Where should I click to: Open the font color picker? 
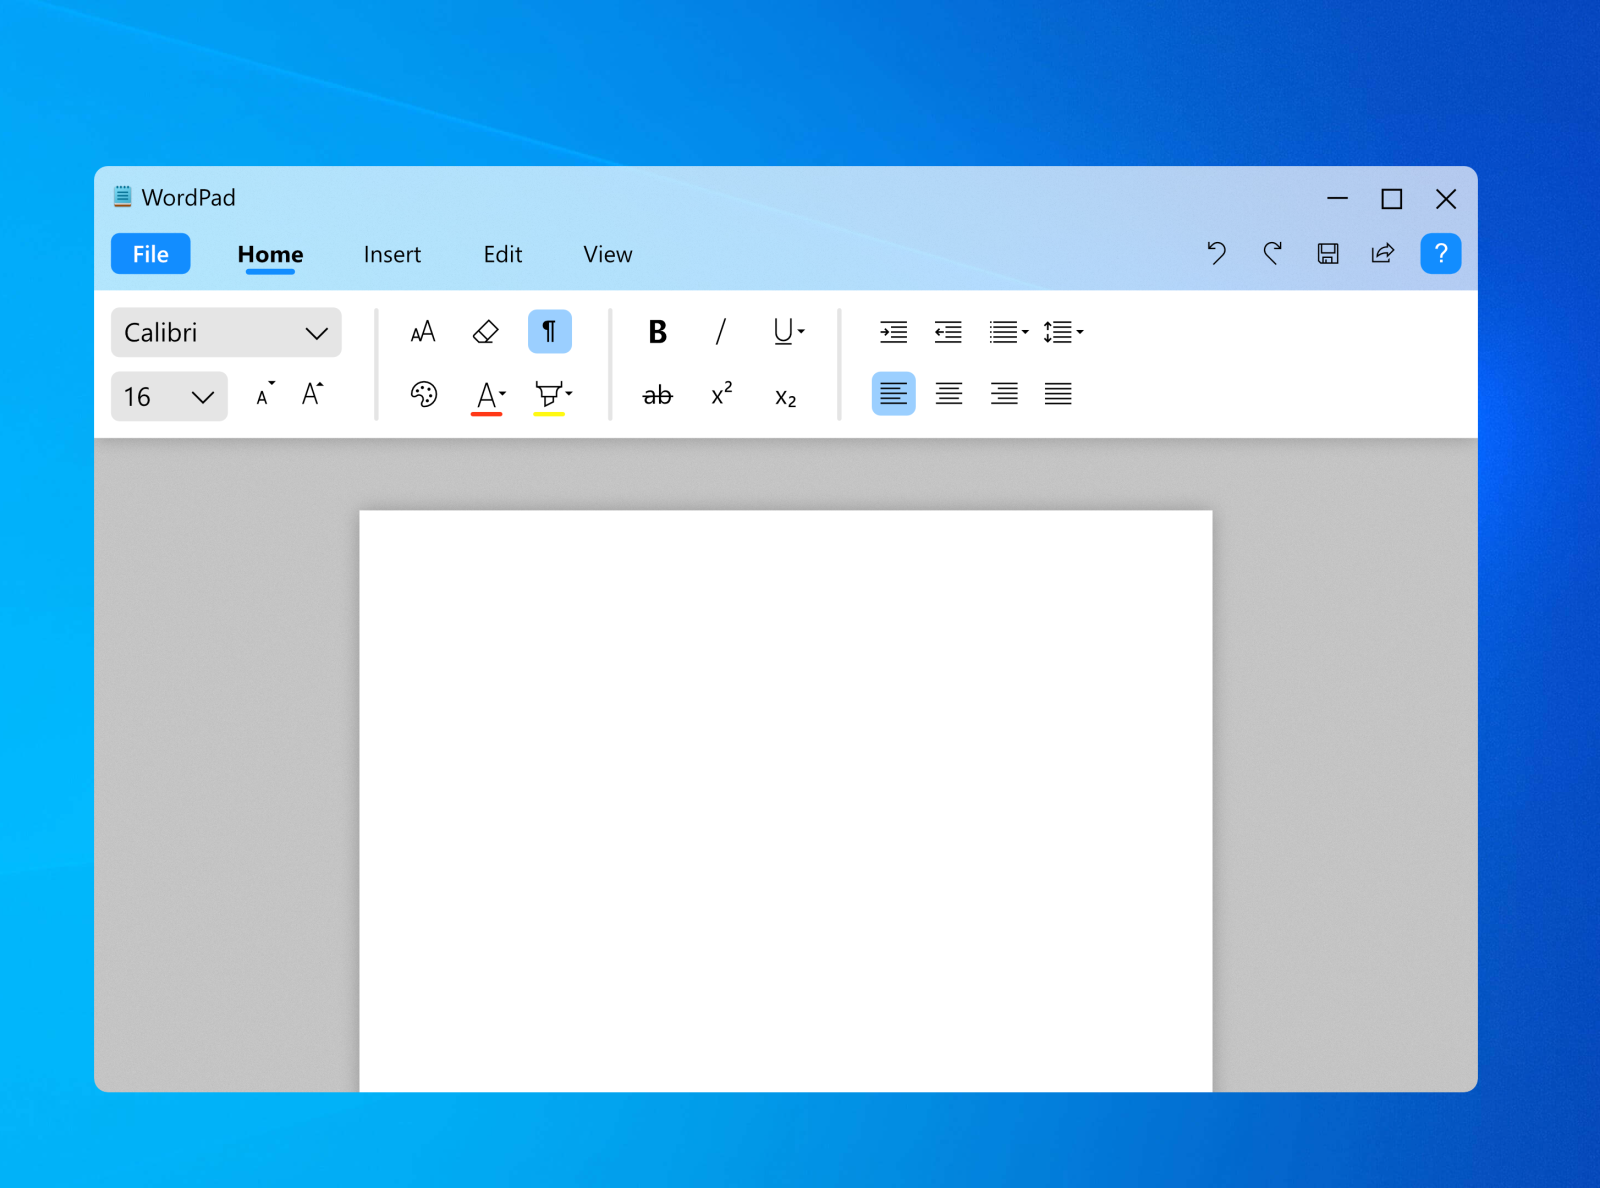pos(487,396)
